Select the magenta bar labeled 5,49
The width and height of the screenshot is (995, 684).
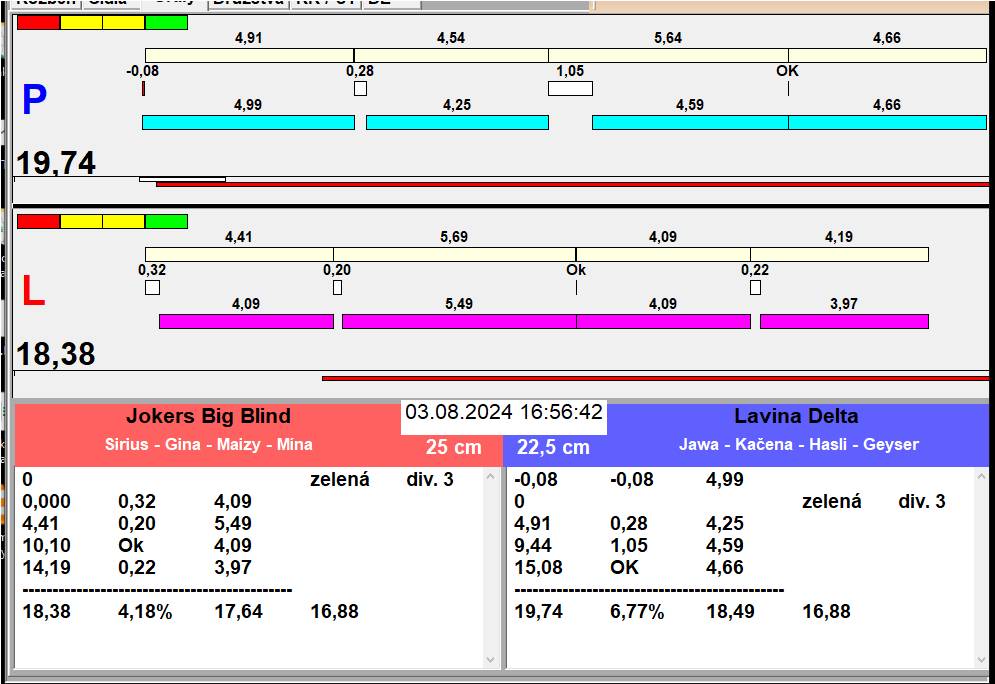click(x=459, y=321)
